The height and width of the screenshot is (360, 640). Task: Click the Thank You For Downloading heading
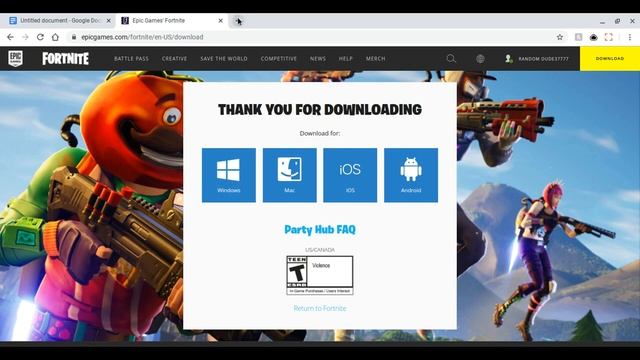(320, 109)
